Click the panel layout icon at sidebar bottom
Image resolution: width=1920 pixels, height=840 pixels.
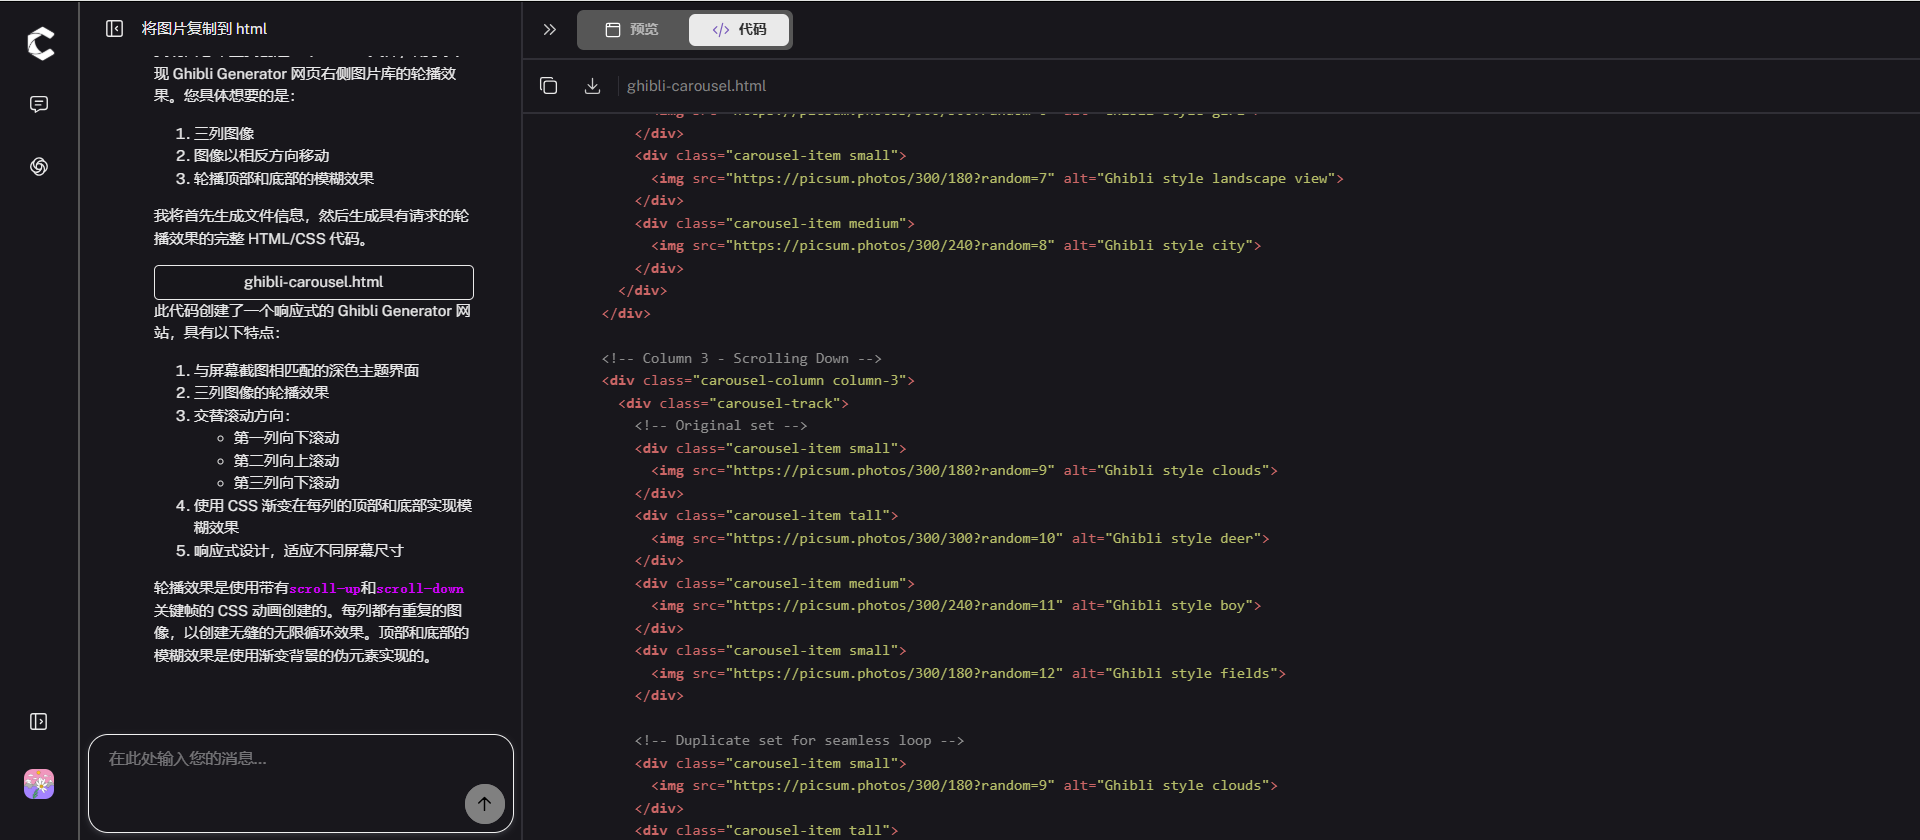39,722
